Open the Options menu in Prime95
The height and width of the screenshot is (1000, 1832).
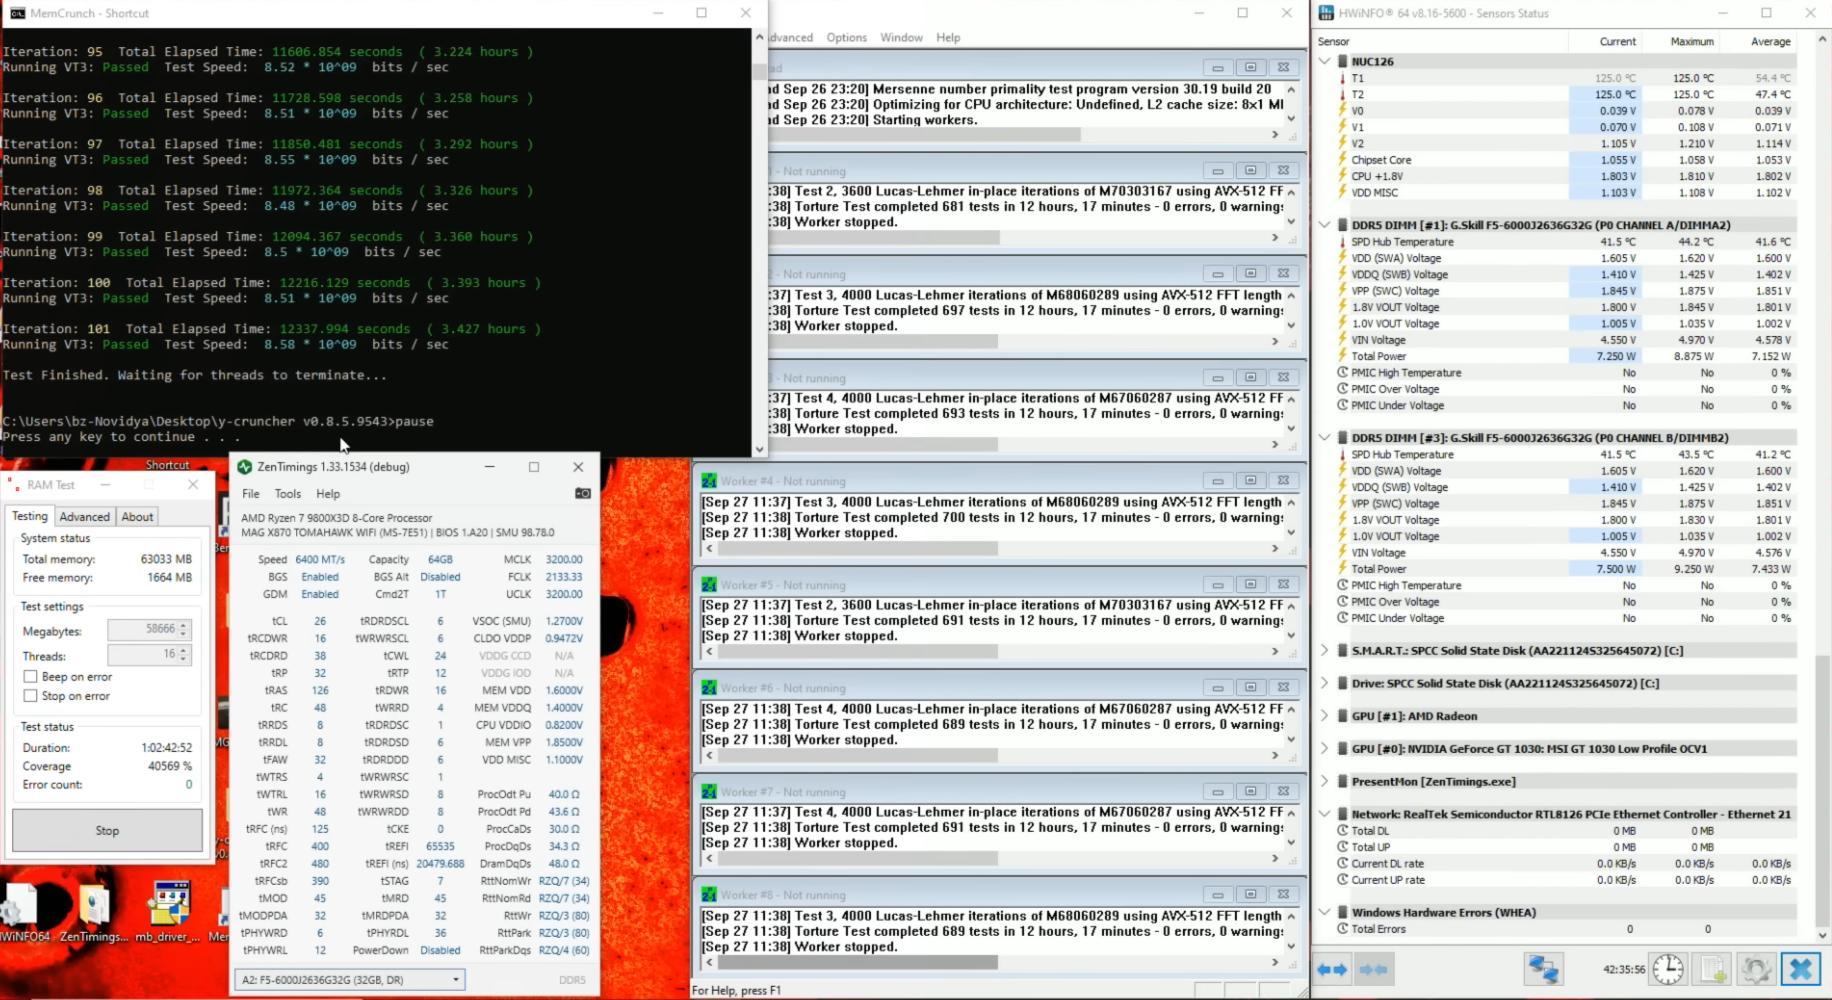[846, 38]
